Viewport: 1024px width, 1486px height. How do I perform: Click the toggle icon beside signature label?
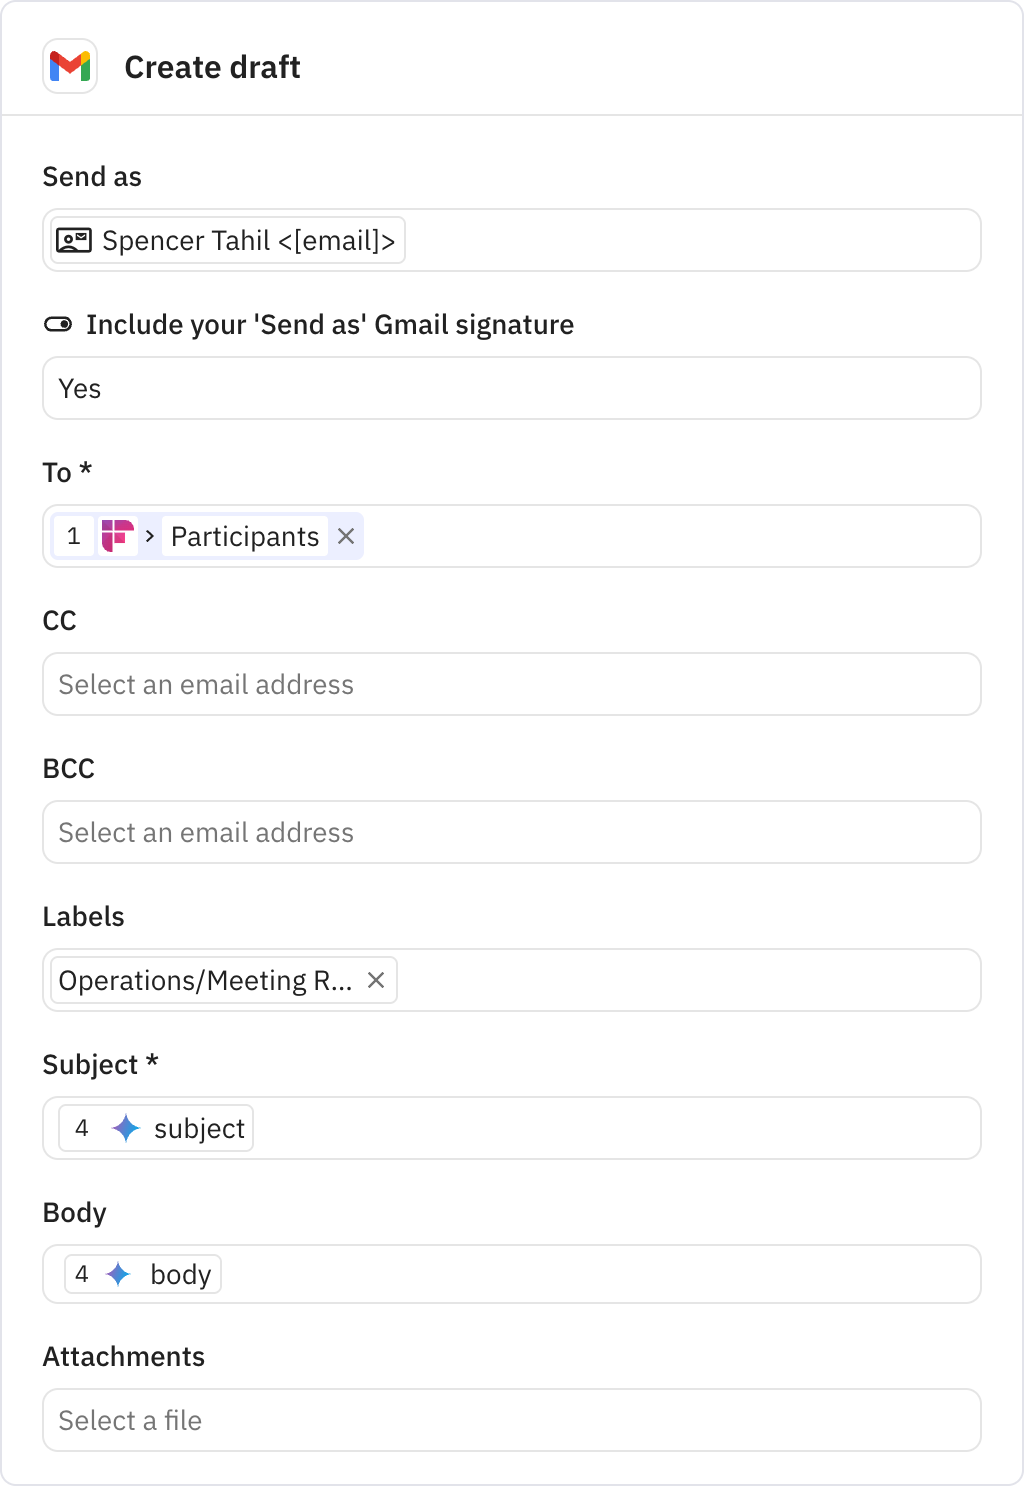[59, 325]
